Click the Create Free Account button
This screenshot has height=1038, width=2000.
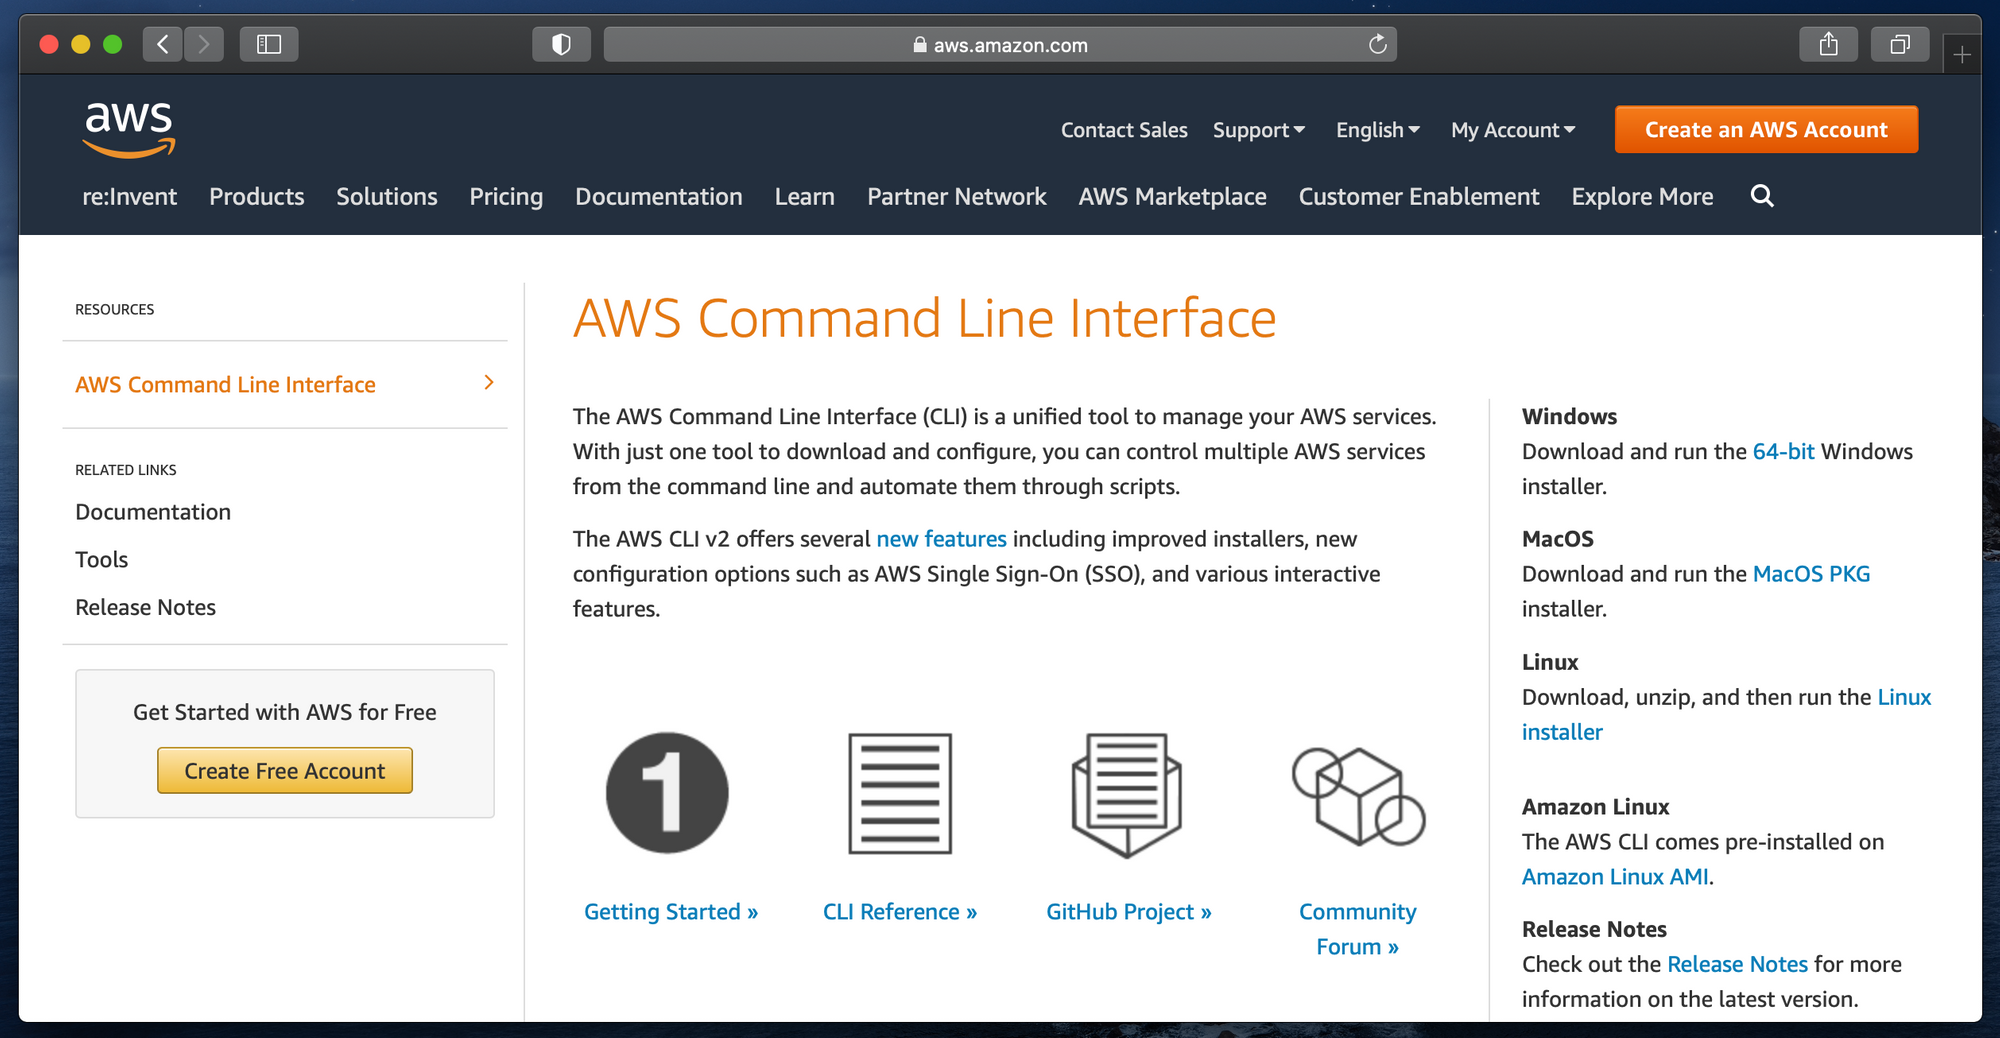coord(285,771)
